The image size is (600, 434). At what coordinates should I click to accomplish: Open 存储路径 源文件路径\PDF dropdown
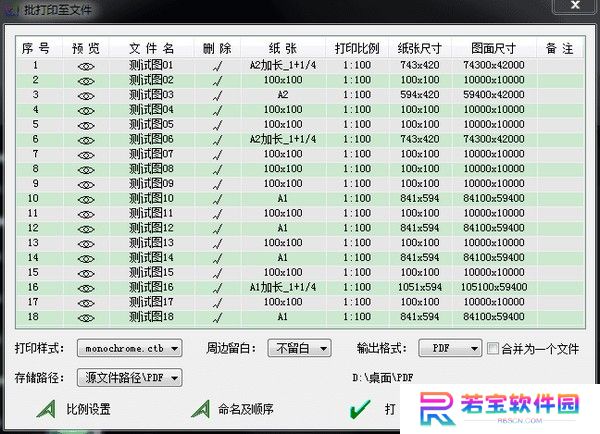(x=129, y=378)
